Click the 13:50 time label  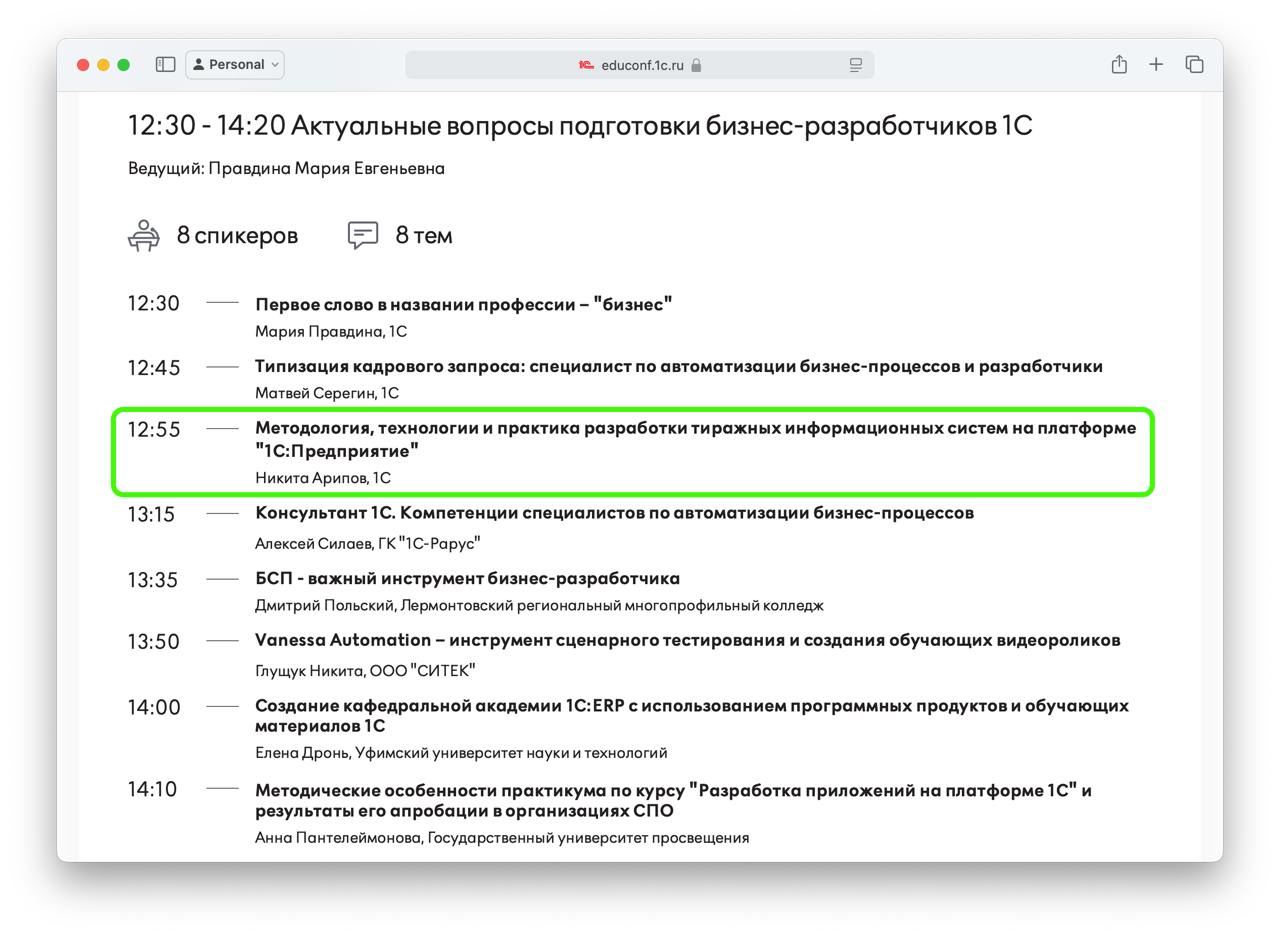[x=153, y=642]
